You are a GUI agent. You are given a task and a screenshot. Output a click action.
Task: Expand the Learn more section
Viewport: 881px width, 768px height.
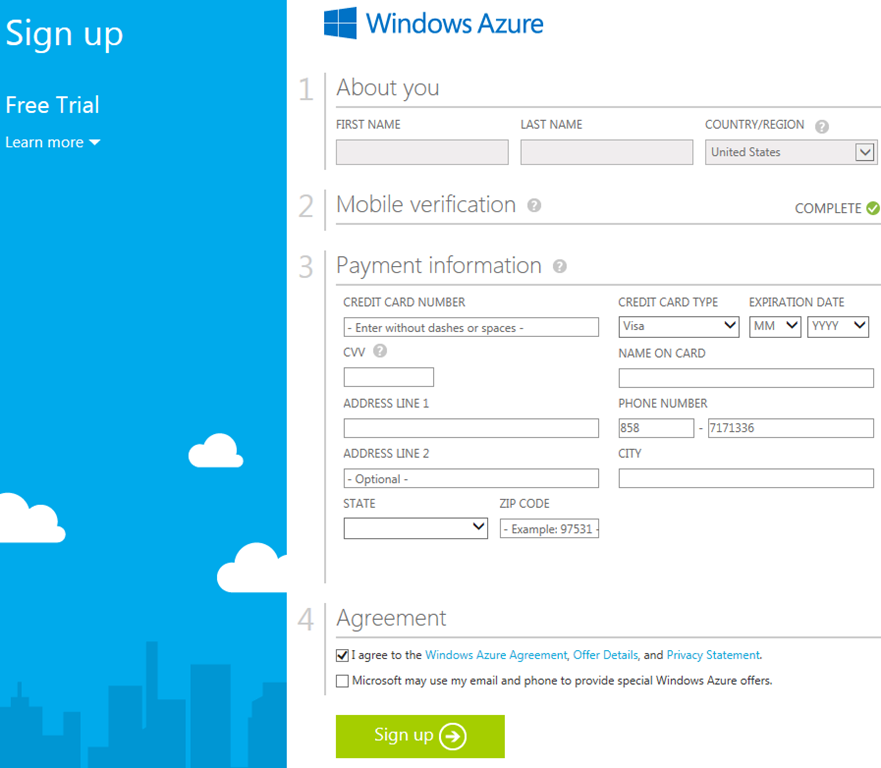tap(53, 142)
